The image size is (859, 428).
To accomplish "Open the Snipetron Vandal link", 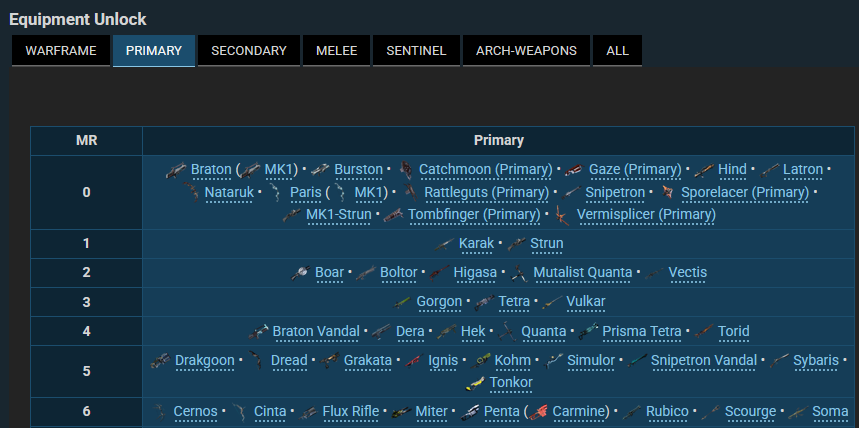I will pyautogui.click(x=703, y=360).
